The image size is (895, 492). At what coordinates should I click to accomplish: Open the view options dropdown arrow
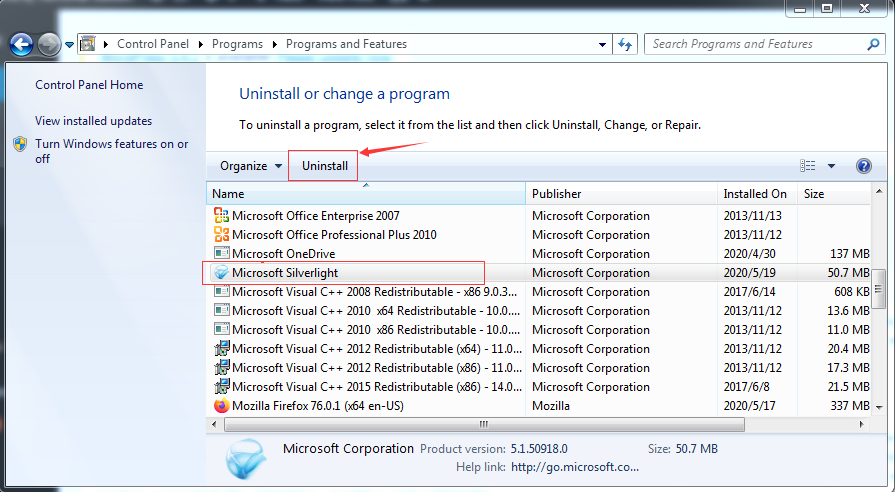(x=831, y=166)
